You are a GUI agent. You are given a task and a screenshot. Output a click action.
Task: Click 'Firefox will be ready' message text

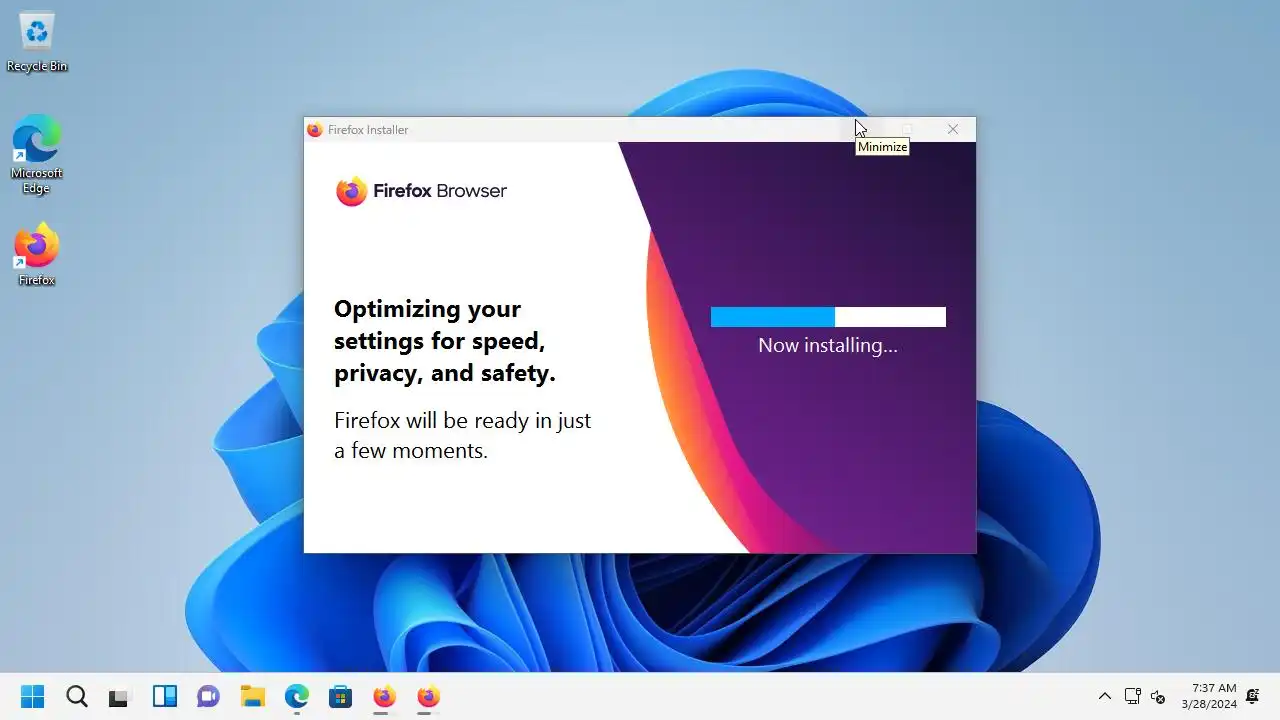[x=463, y=435]
